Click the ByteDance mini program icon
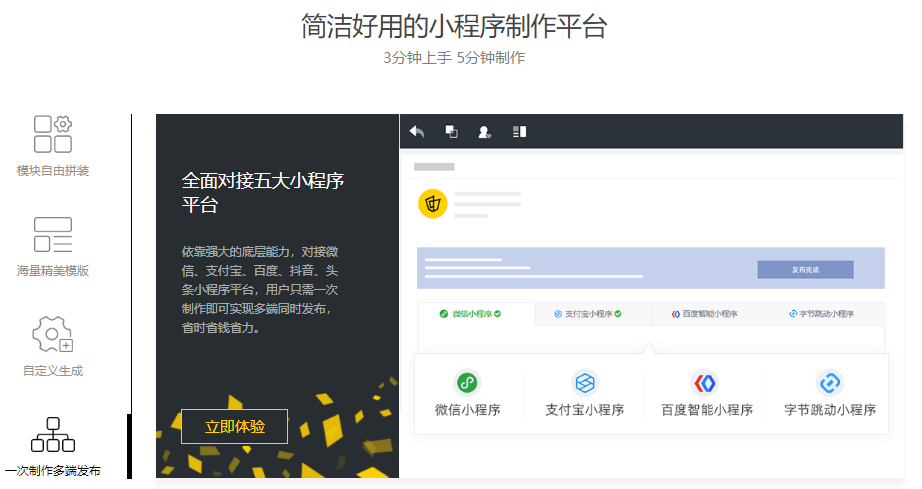The height and width of the screenshot is (489, 922). (830, 383)
